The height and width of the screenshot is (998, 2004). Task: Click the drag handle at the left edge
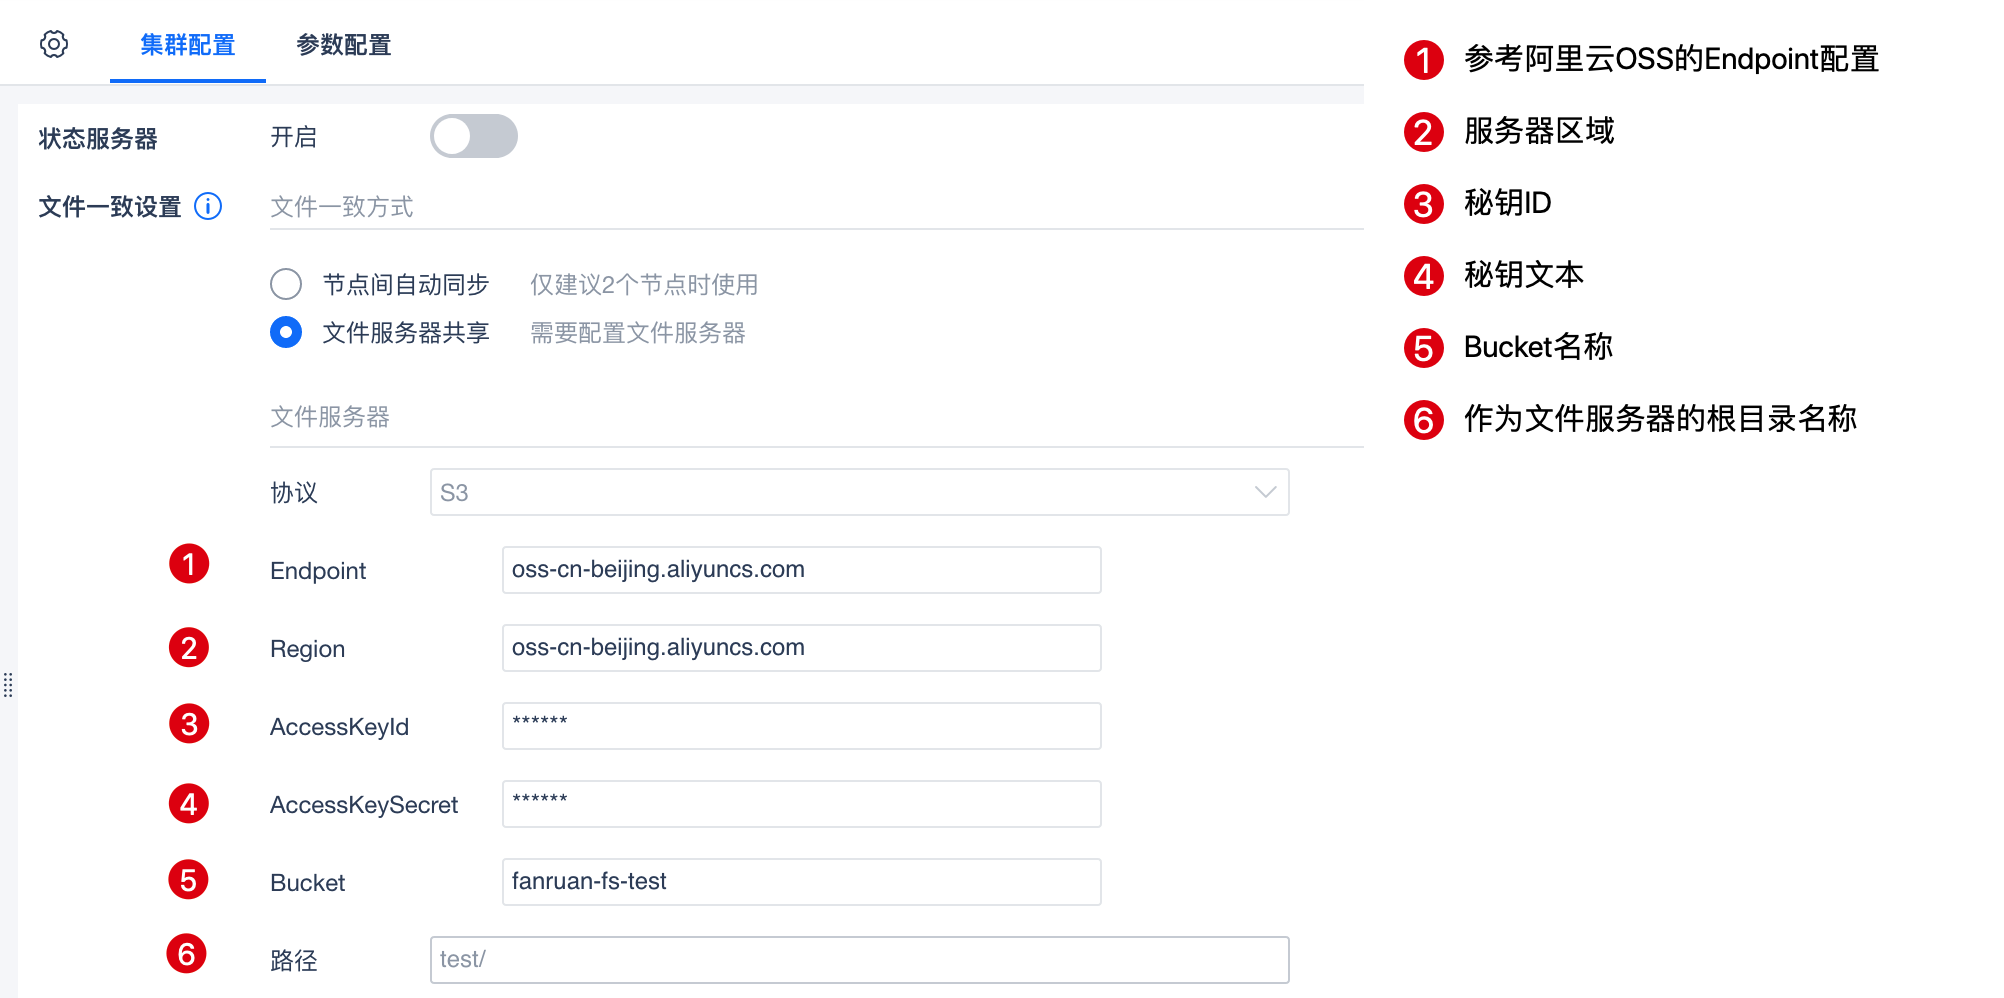[x=8, y=685]
